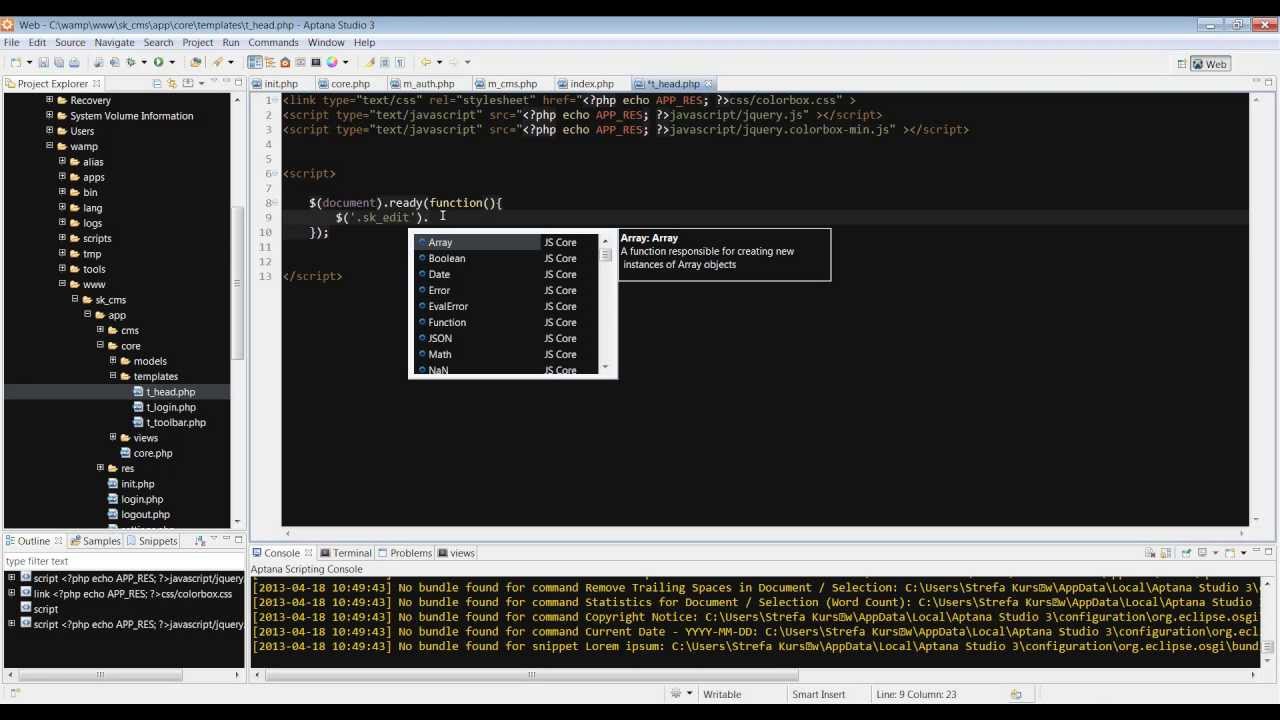Screen dimensions: 1280x720
Task: Click the black terminal icon in toolbar
Action: point(316,62)
